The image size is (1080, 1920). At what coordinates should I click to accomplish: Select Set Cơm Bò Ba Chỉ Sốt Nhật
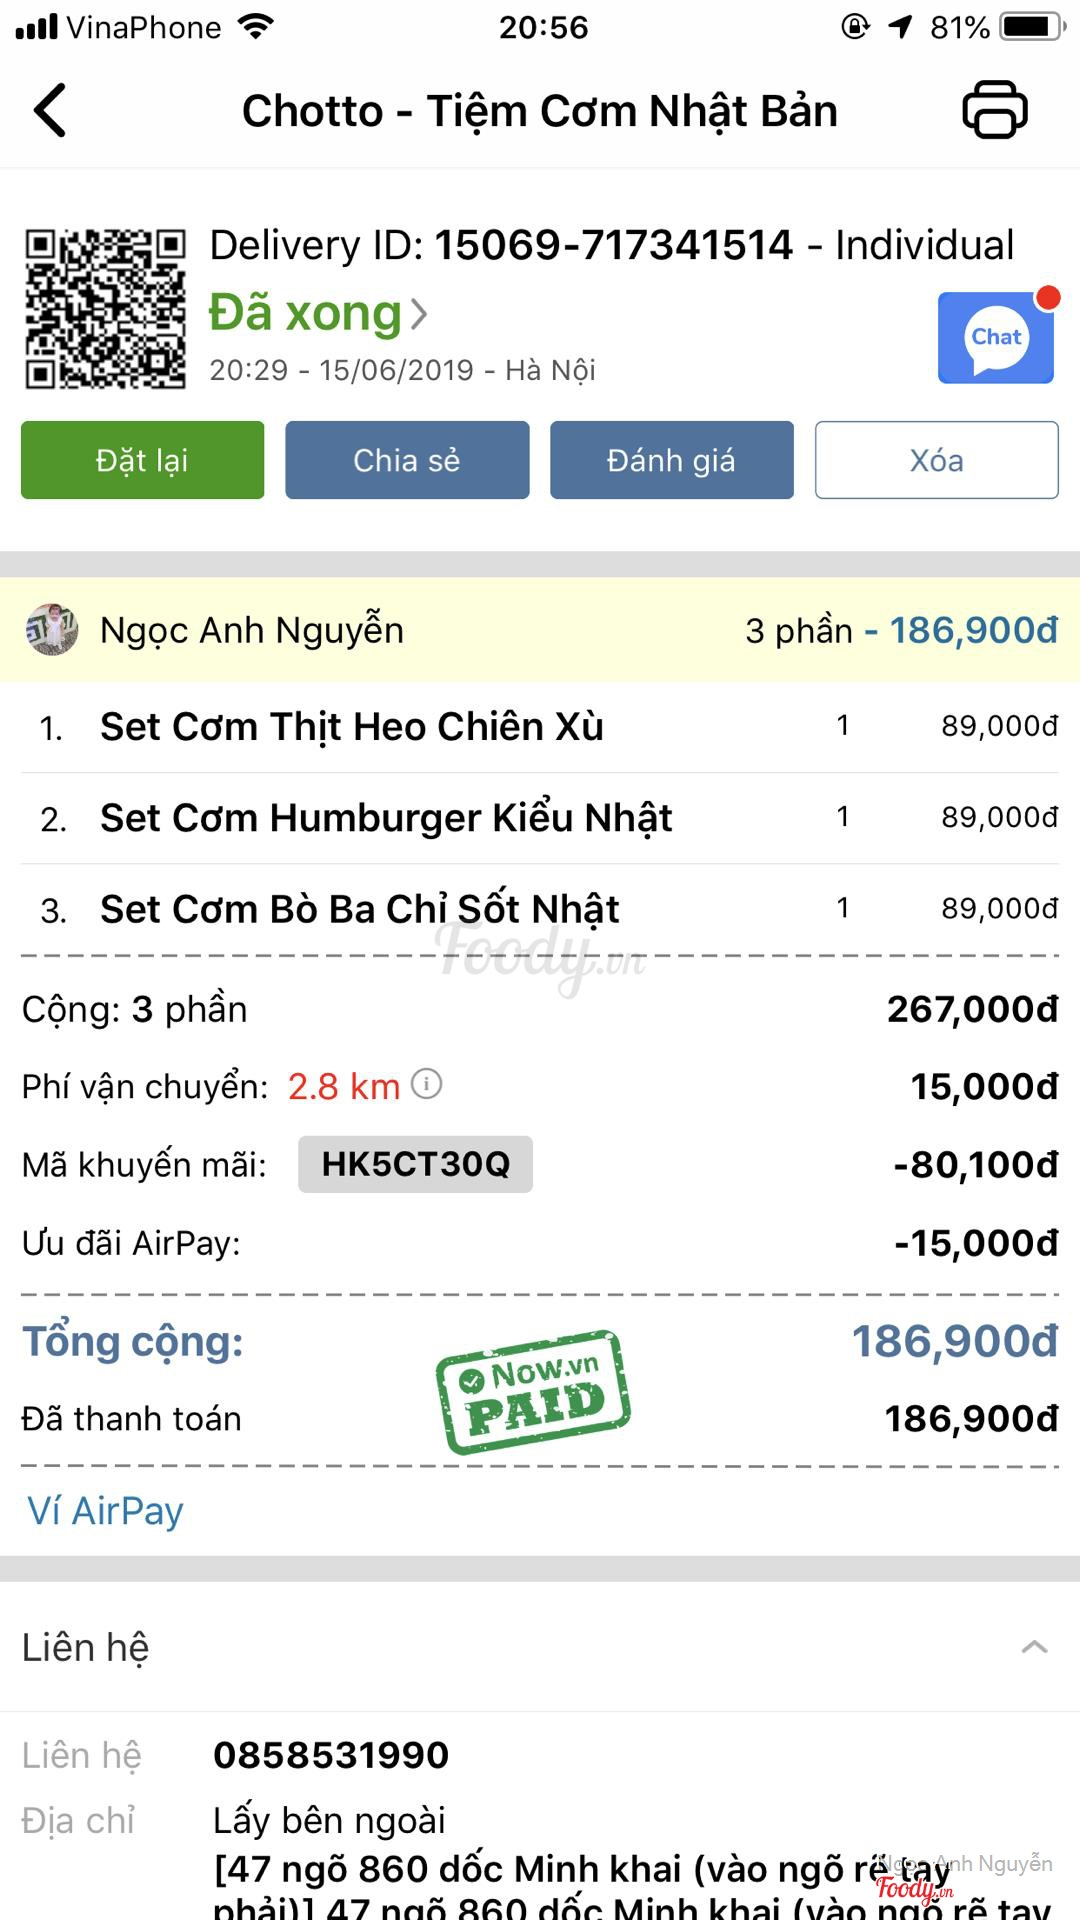pyautogui.click(x=360, y=909)
